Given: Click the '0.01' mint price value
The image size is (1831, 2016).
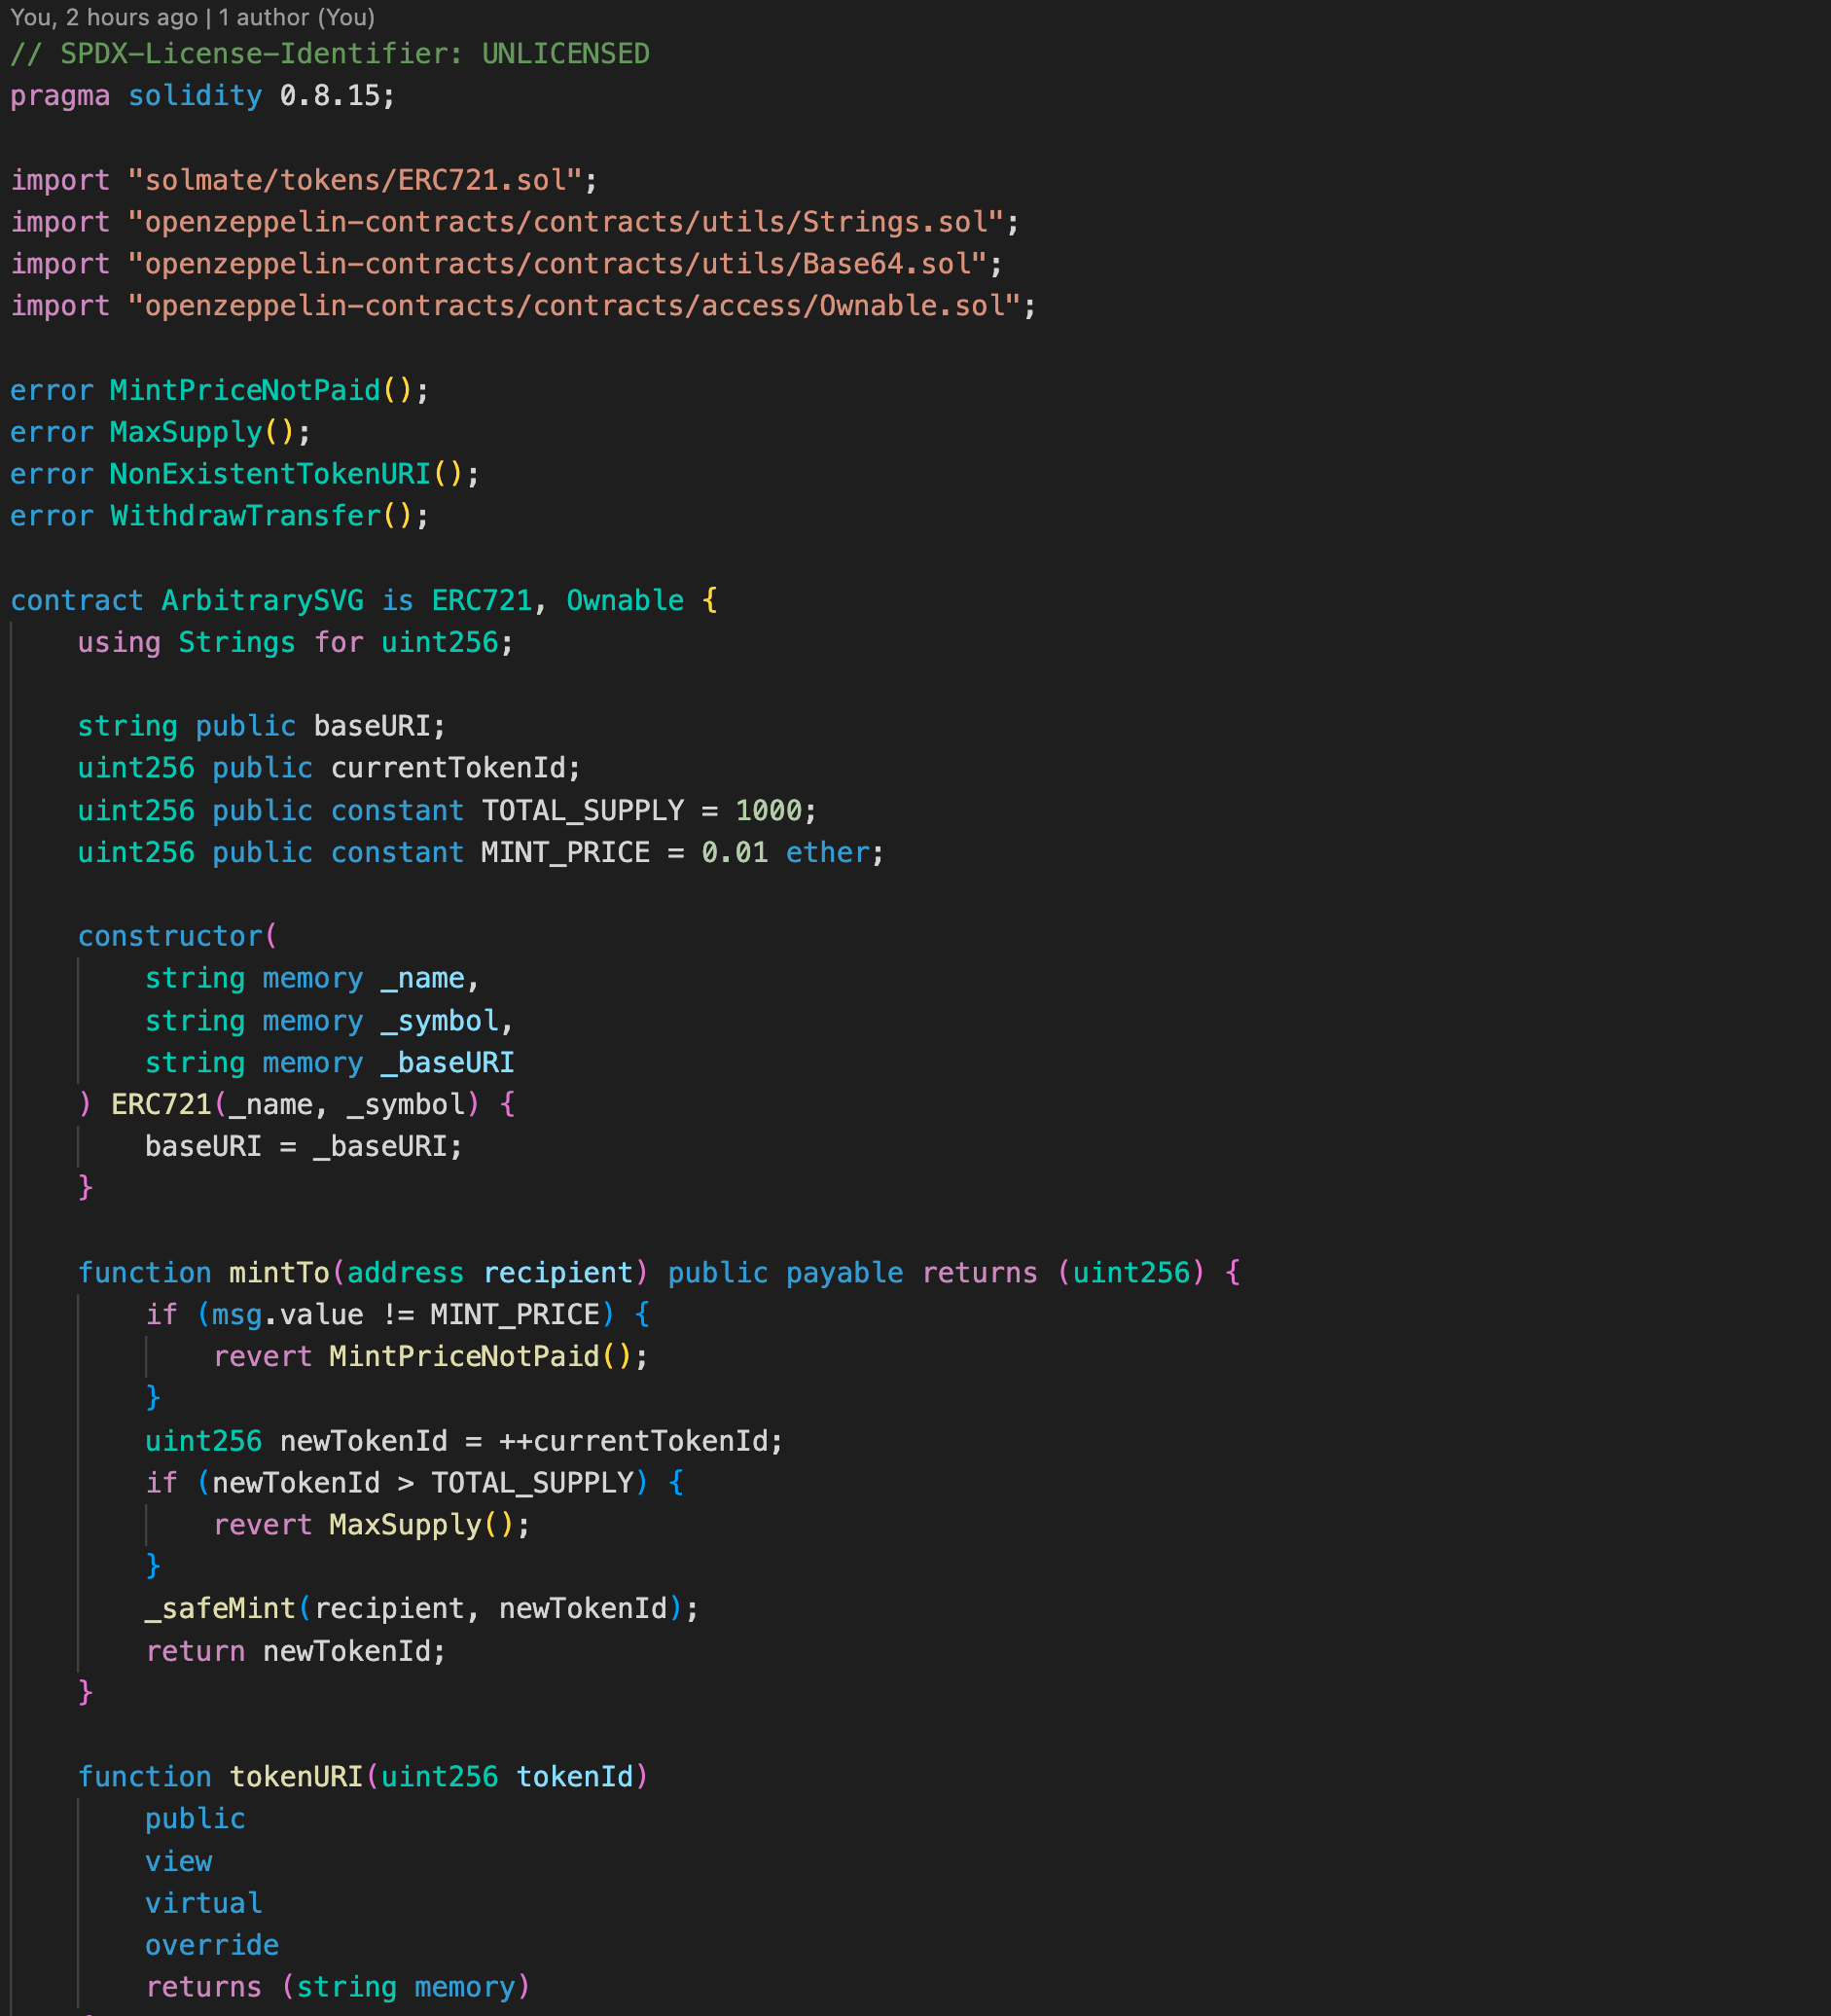Looking at the screenshot, I should pyautogui.click(x=735, y=852).
